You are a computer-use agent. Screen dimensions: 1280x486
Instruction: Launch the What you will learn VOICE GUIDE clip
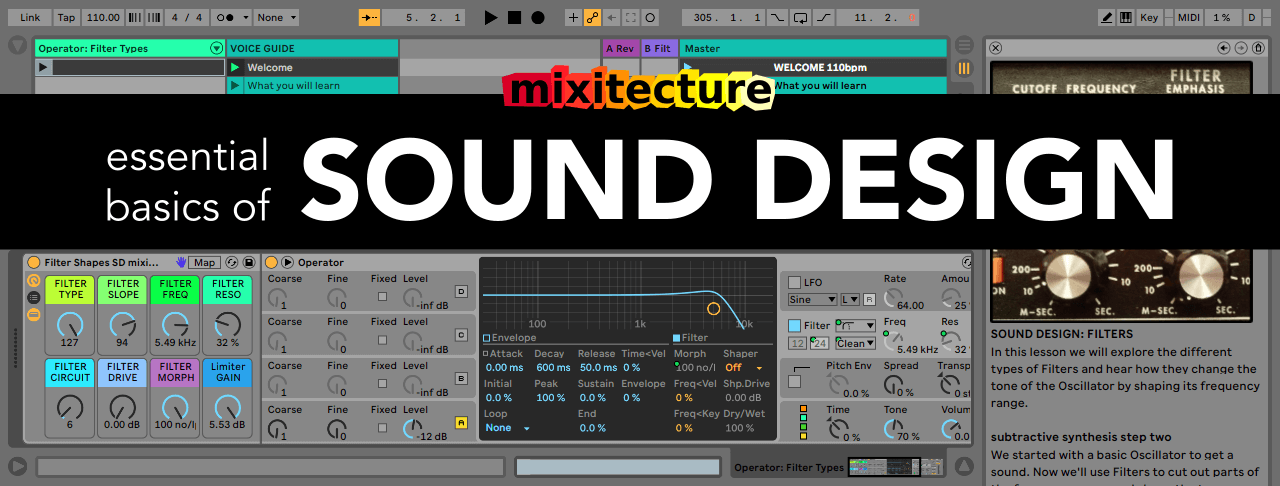point(236,85)
